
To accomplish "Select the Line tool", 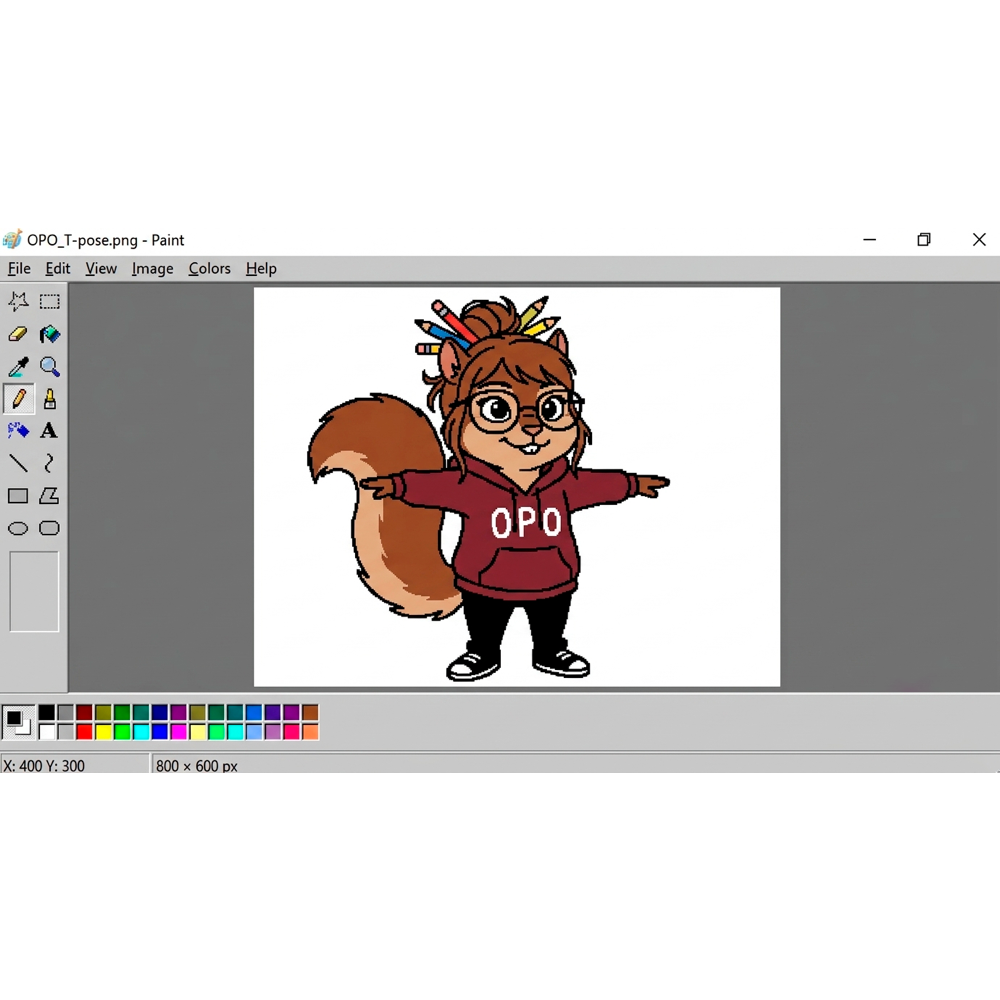I will (18, 463).
